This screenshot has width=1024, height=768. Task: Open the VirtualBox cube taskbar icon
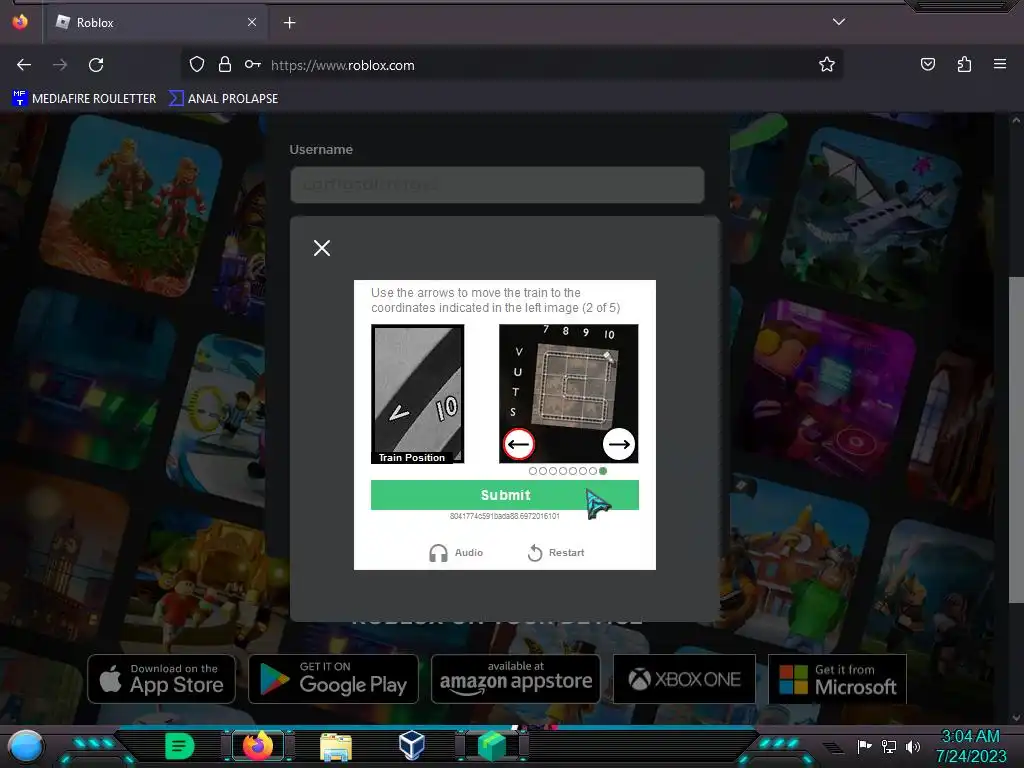pyautogui.click(x=411, y=745)
